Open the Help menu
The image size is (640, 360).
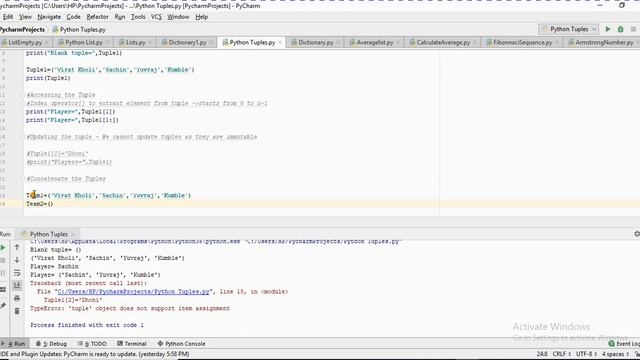coord(202,17)
